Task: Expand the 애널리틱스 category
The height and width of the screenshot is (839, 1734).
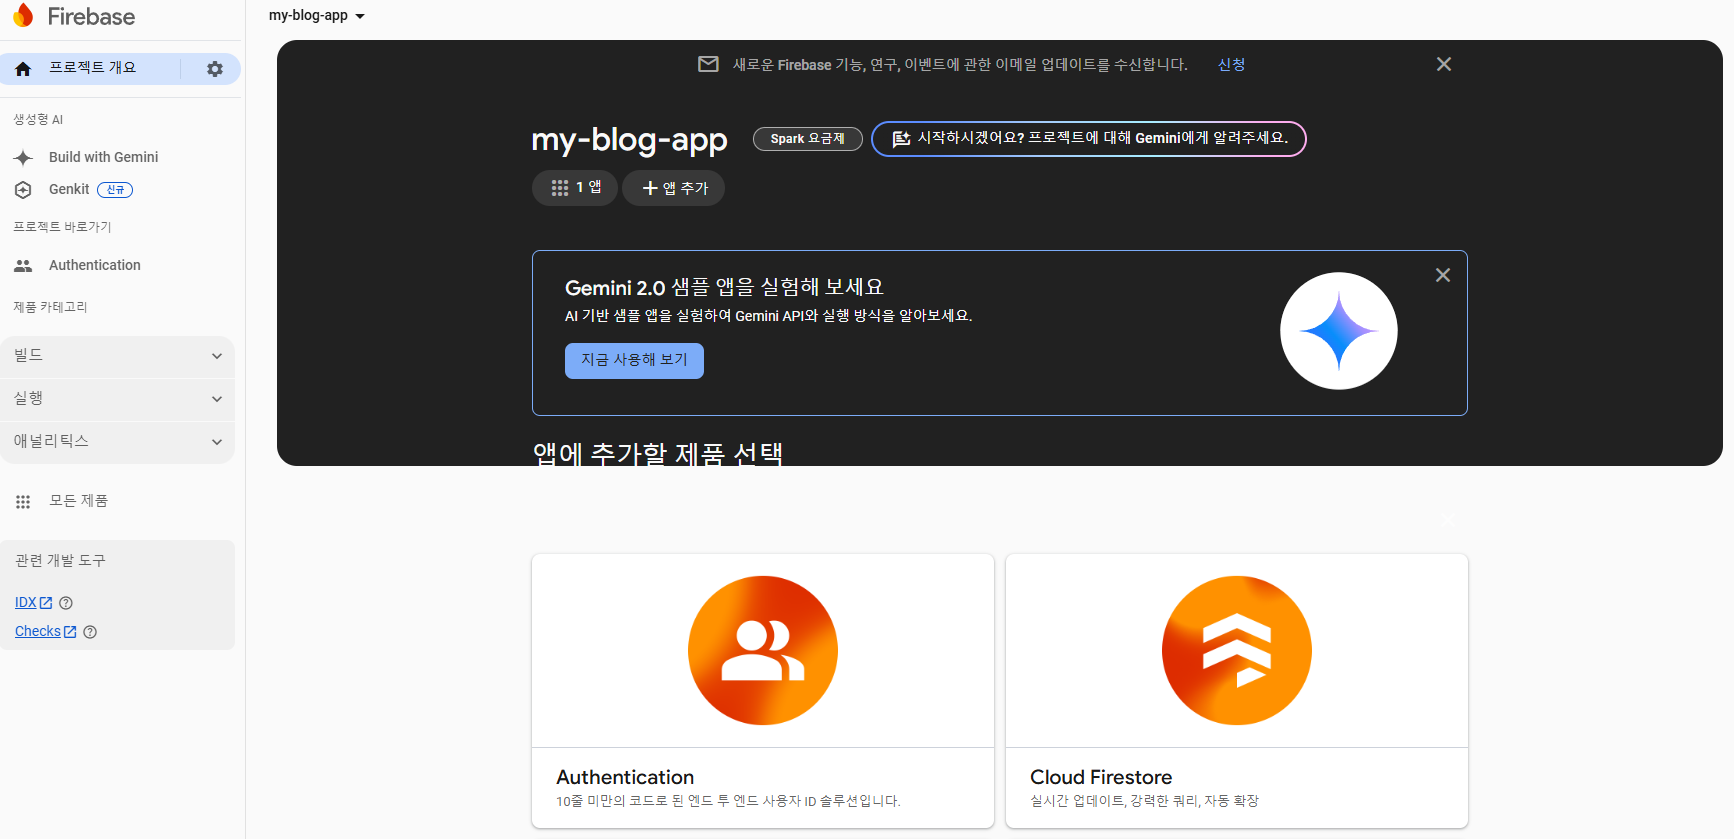Action: [117, 442]
